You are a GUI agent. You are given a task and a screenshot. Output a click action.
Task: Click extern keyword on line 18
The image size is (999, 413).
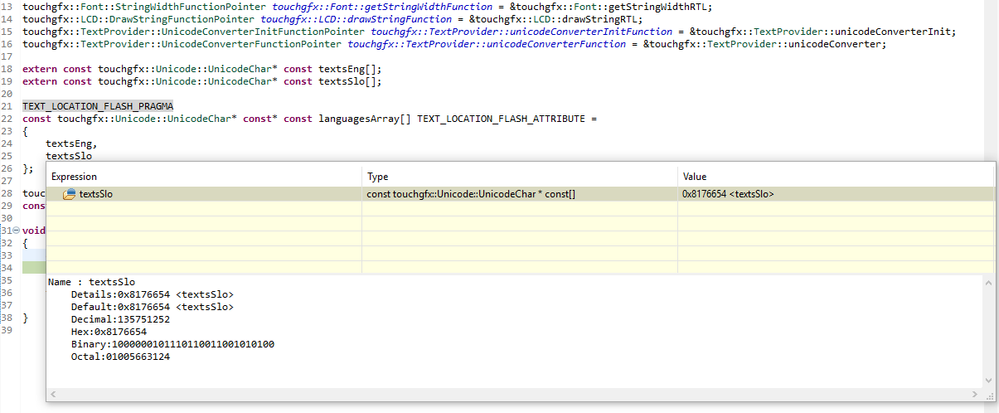click(x=40, y=68)
